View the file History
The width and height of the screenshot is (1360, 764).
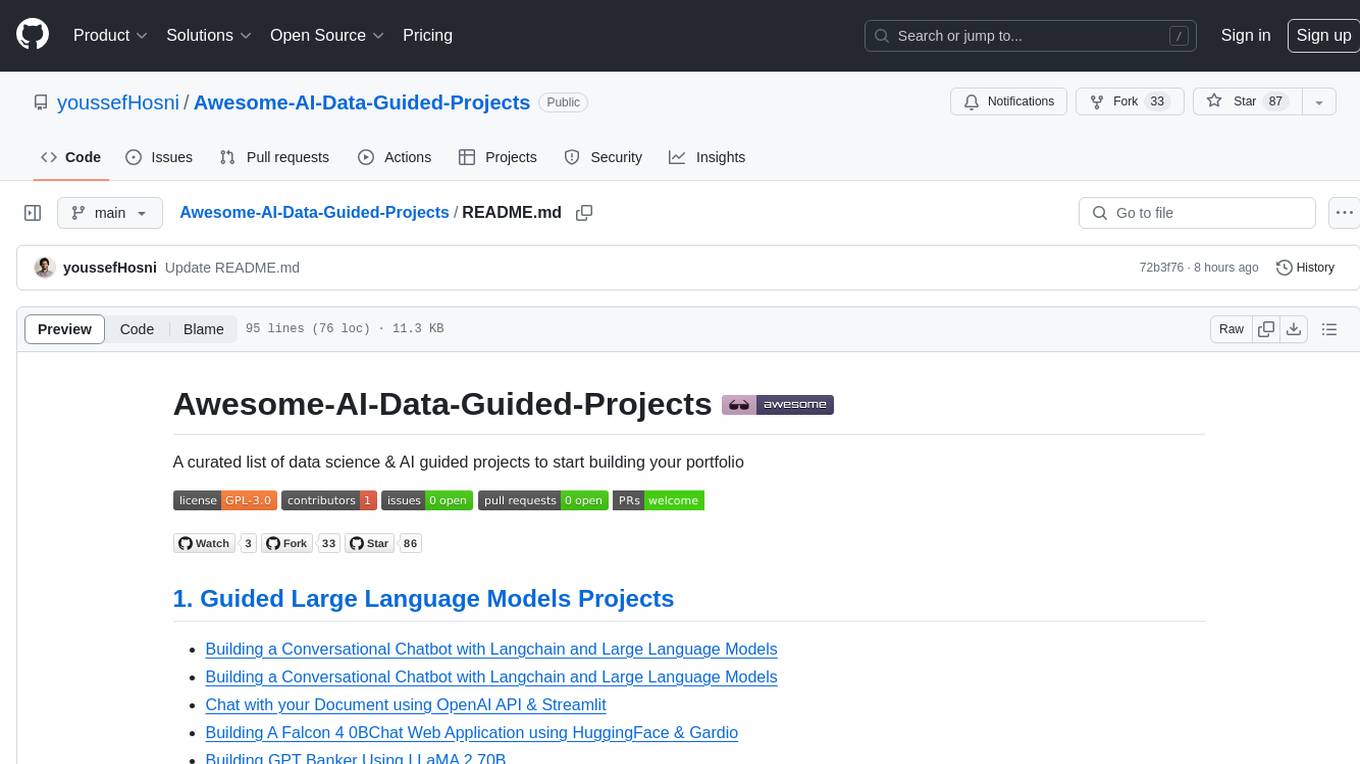[x=1305, y=268]
